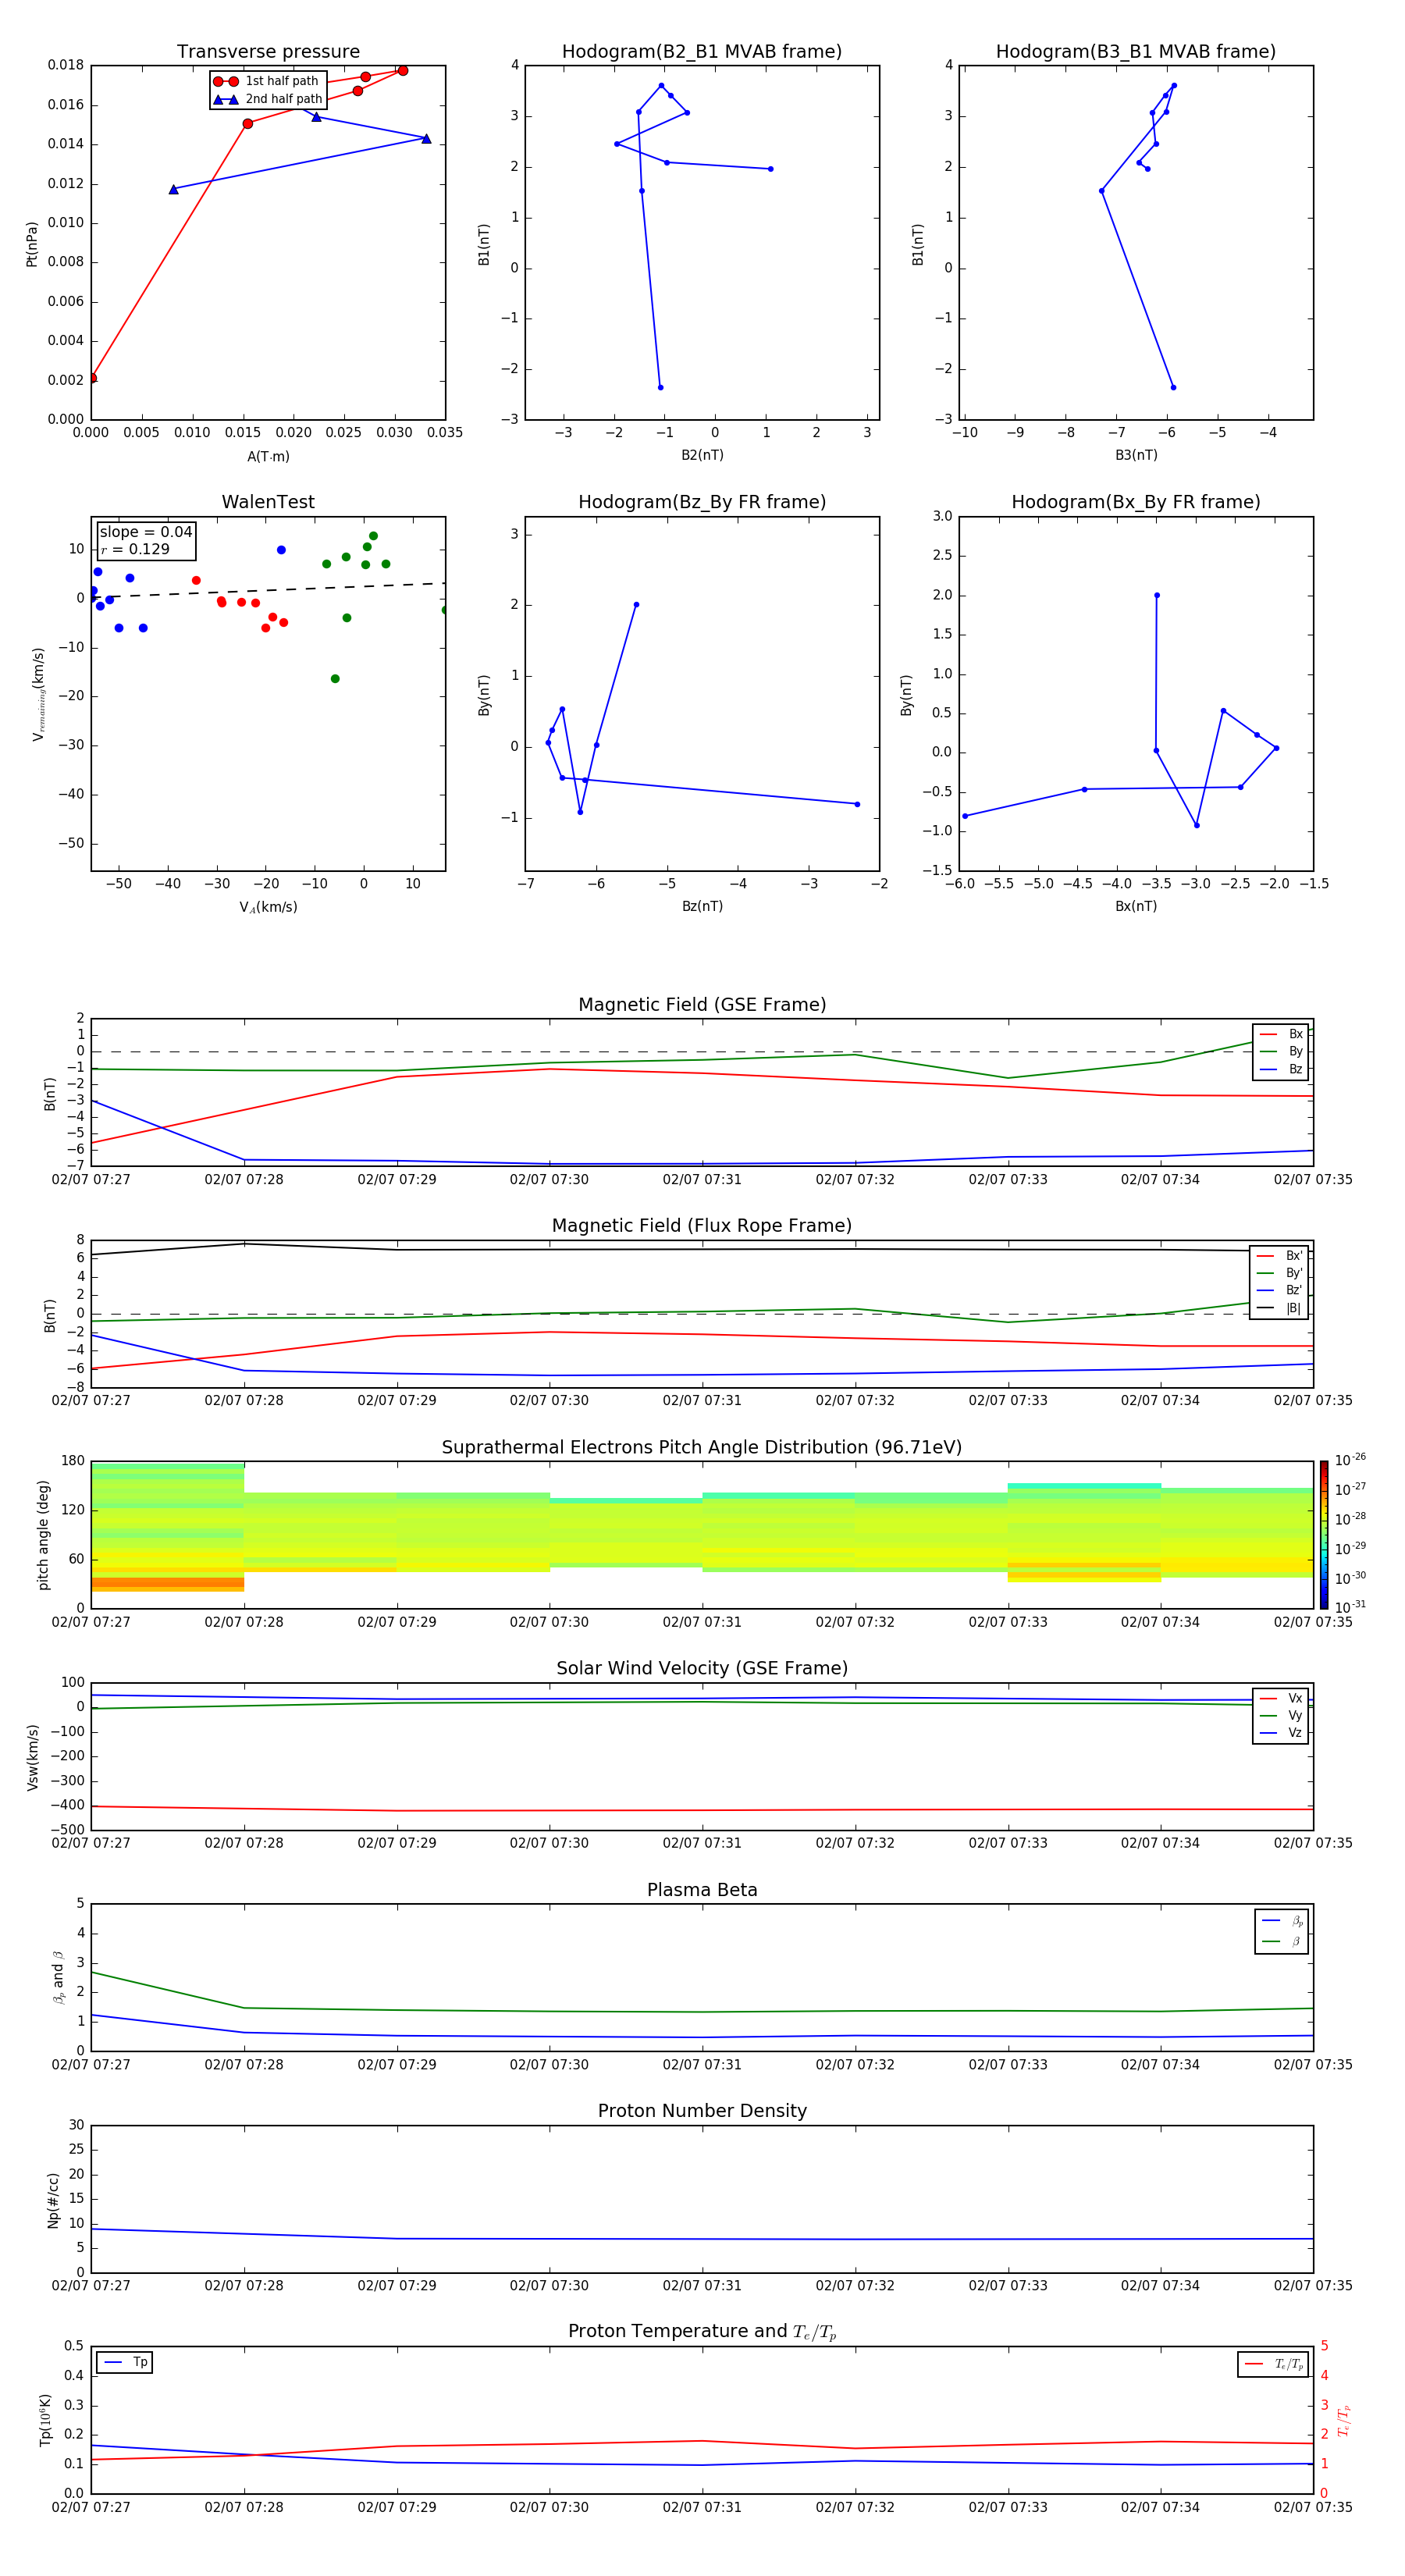Image resolution: width=1405 pixels, height=2576 pixels.
Task: Click Bz in the GSE Frame legend
Action: click(x=1281, y=1069)
